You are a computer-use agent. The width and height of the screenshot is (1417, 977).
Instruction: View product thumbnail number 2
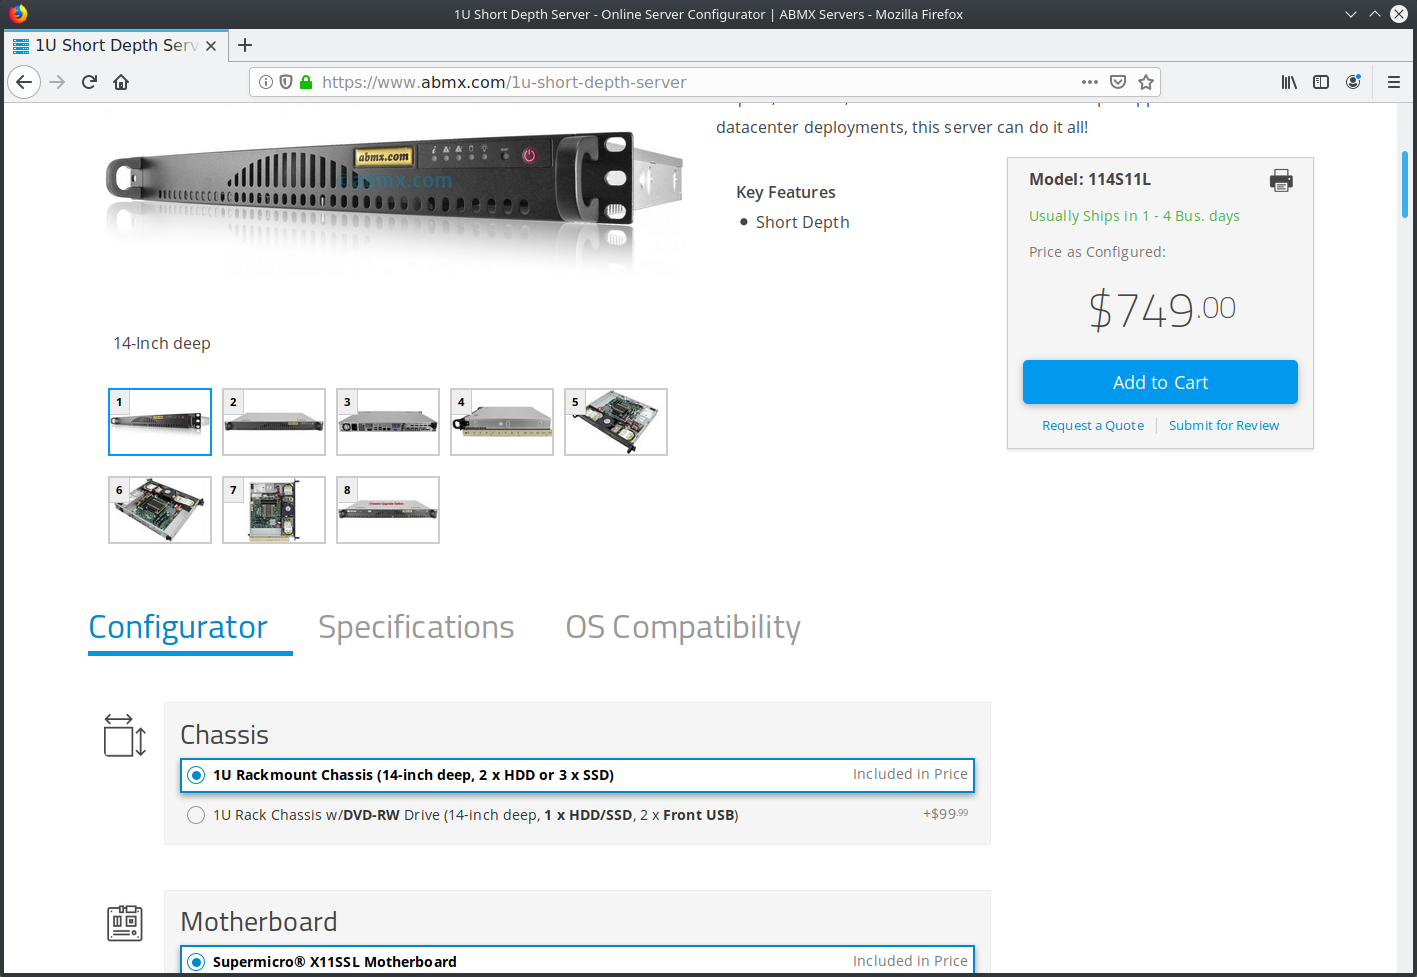point(274,422)
